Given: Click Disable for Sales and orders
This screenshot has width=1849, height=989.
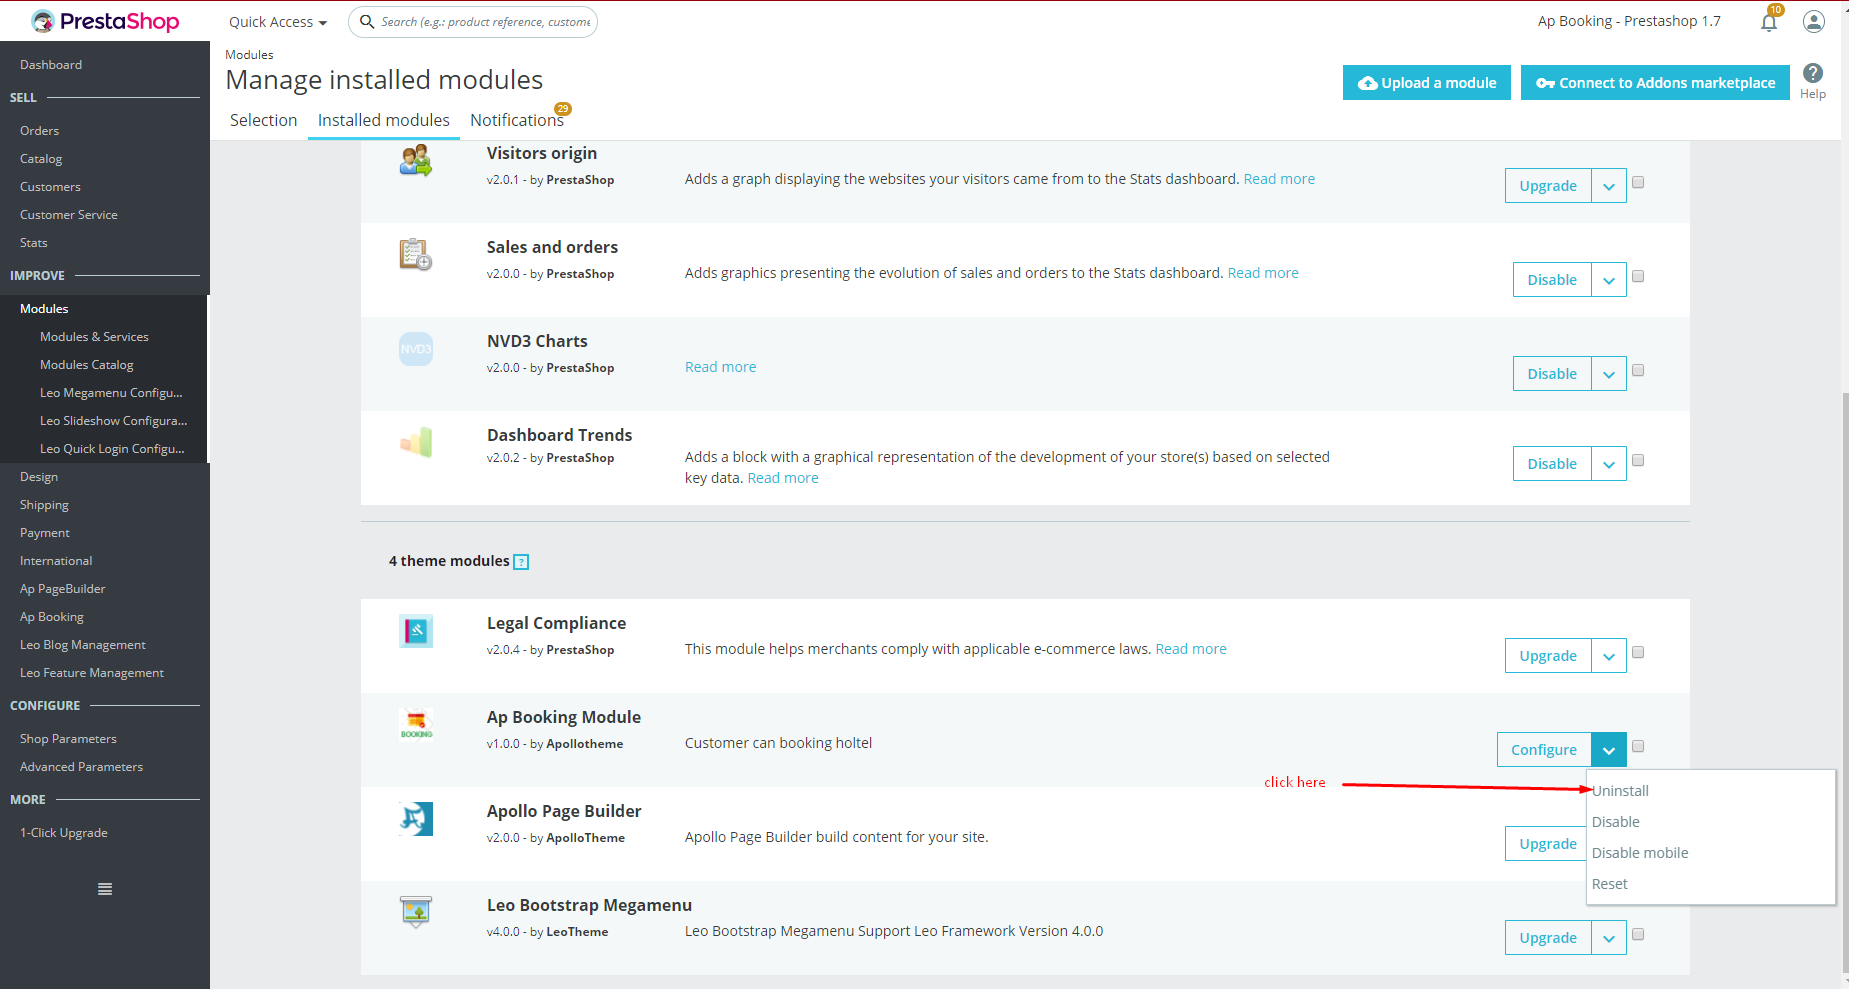Looking at the screenshot, I should pos(1552,280).
